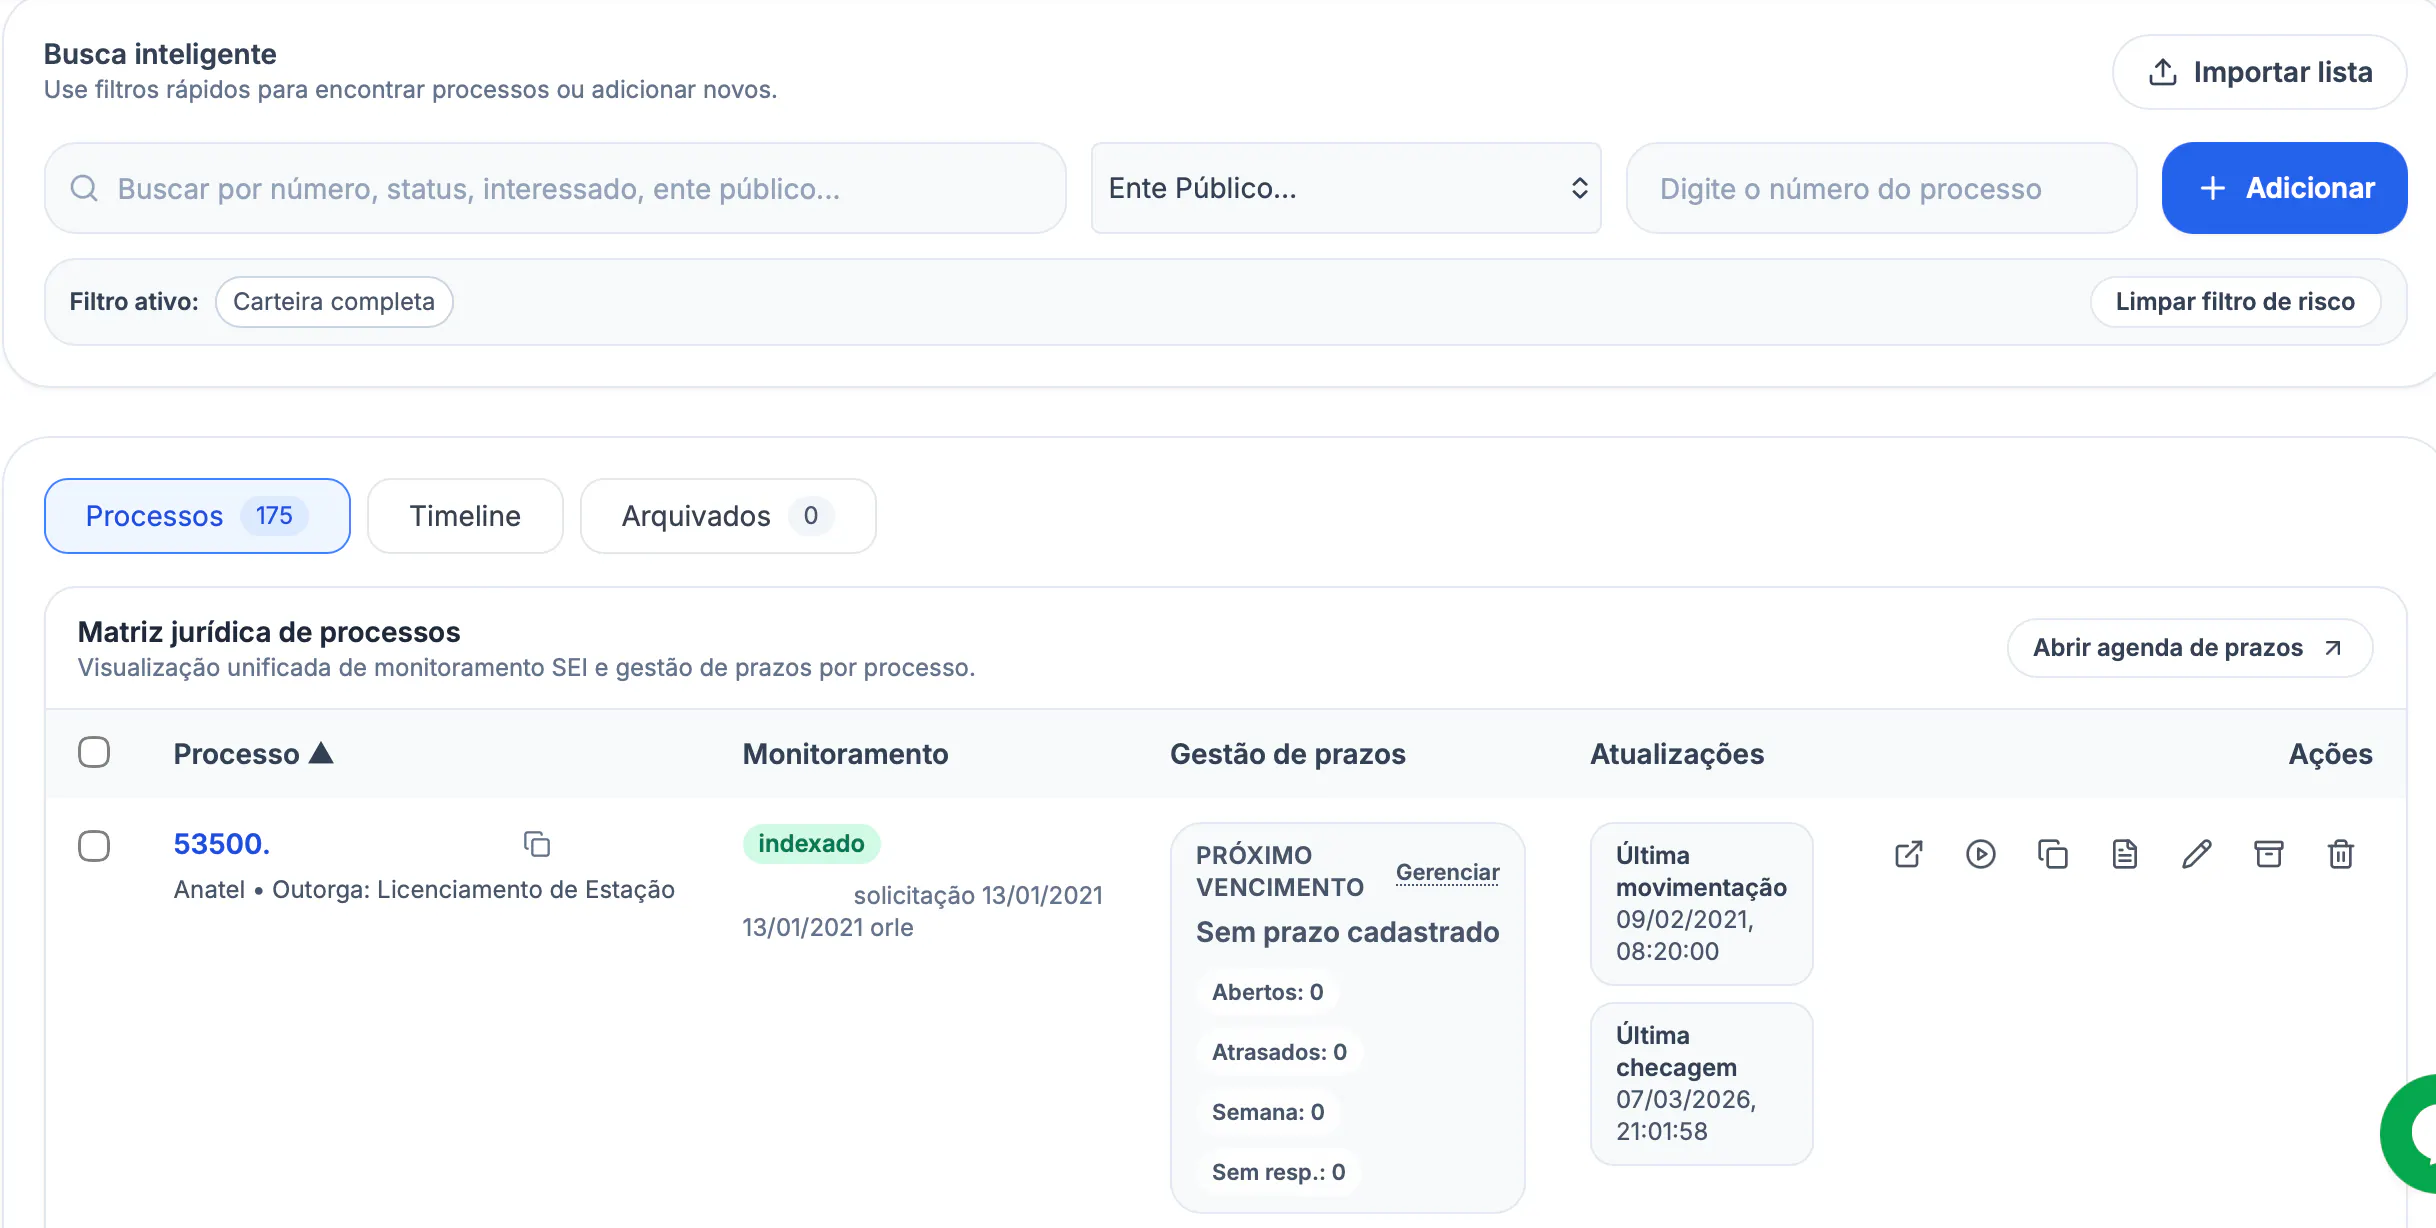Viewport: 2436px width, 1228px height.
Task: Click Anatel Outorga Licenciamento de Estação text
Action: pos(424,890)
